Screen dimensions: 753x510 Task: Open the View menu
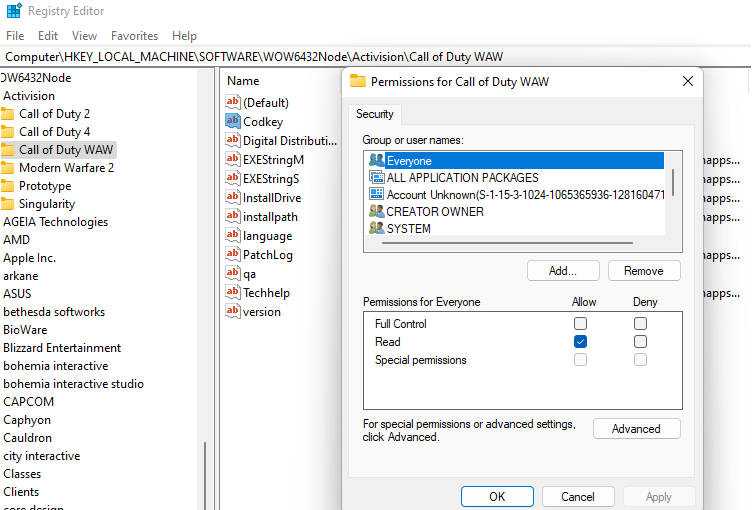click(84, 36)
